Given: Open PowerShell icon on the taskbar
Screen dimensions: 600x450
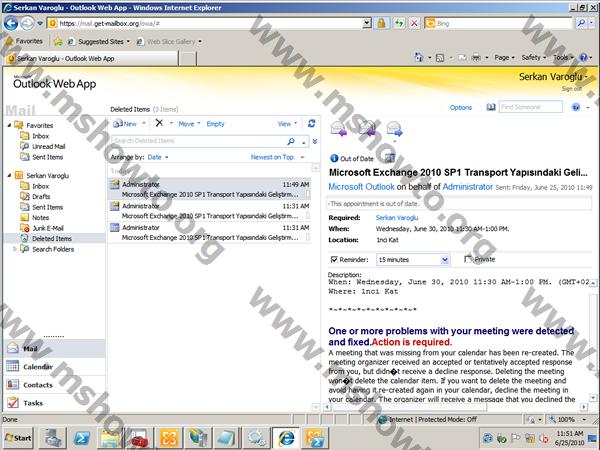Looking at the screenshot, I should 82,438.
